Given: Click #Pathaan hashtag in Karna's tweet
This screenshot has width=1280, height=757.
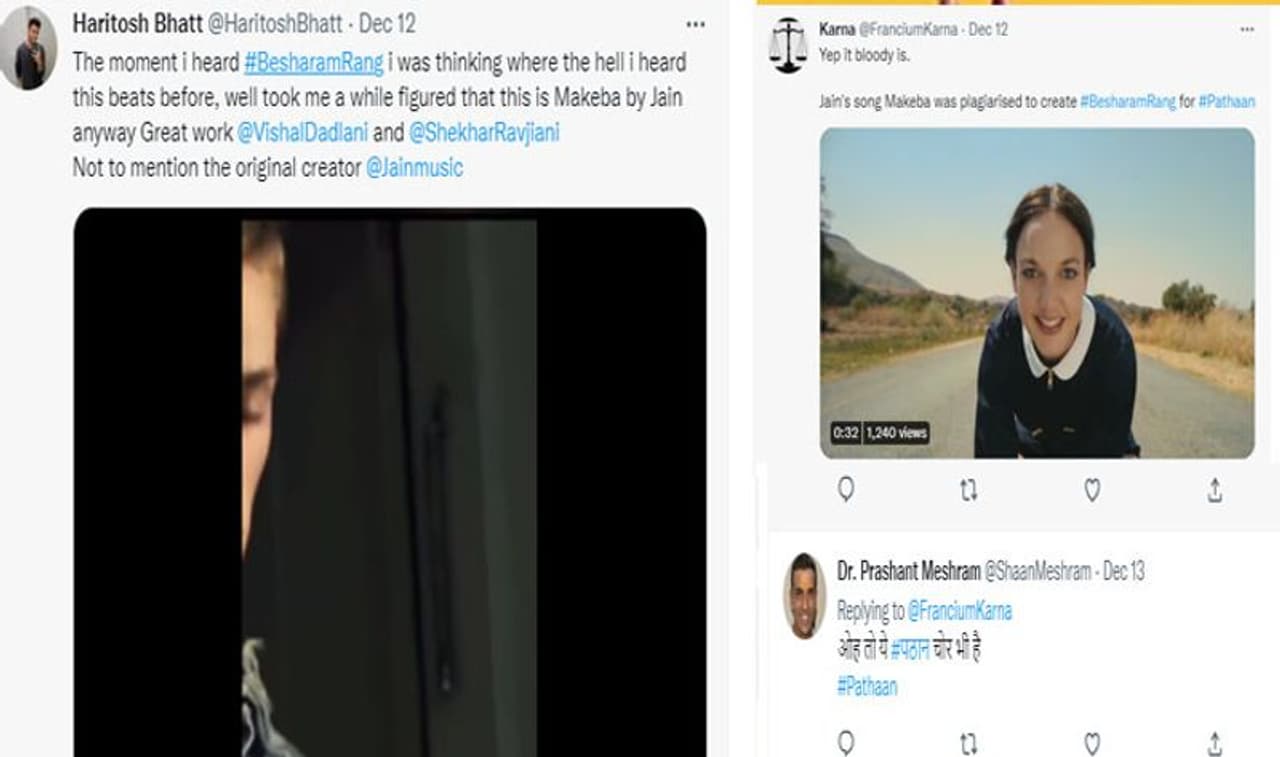Looking at the screenshot, I should point(1227,101).
